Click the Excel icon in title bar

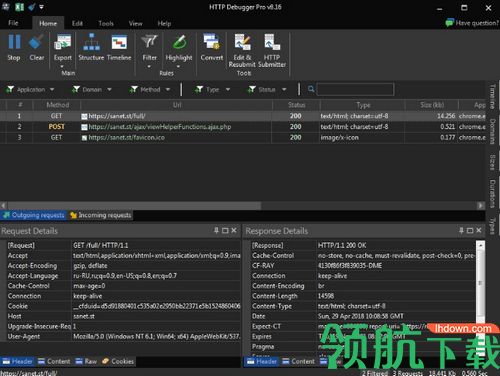(x=19, y=7)
